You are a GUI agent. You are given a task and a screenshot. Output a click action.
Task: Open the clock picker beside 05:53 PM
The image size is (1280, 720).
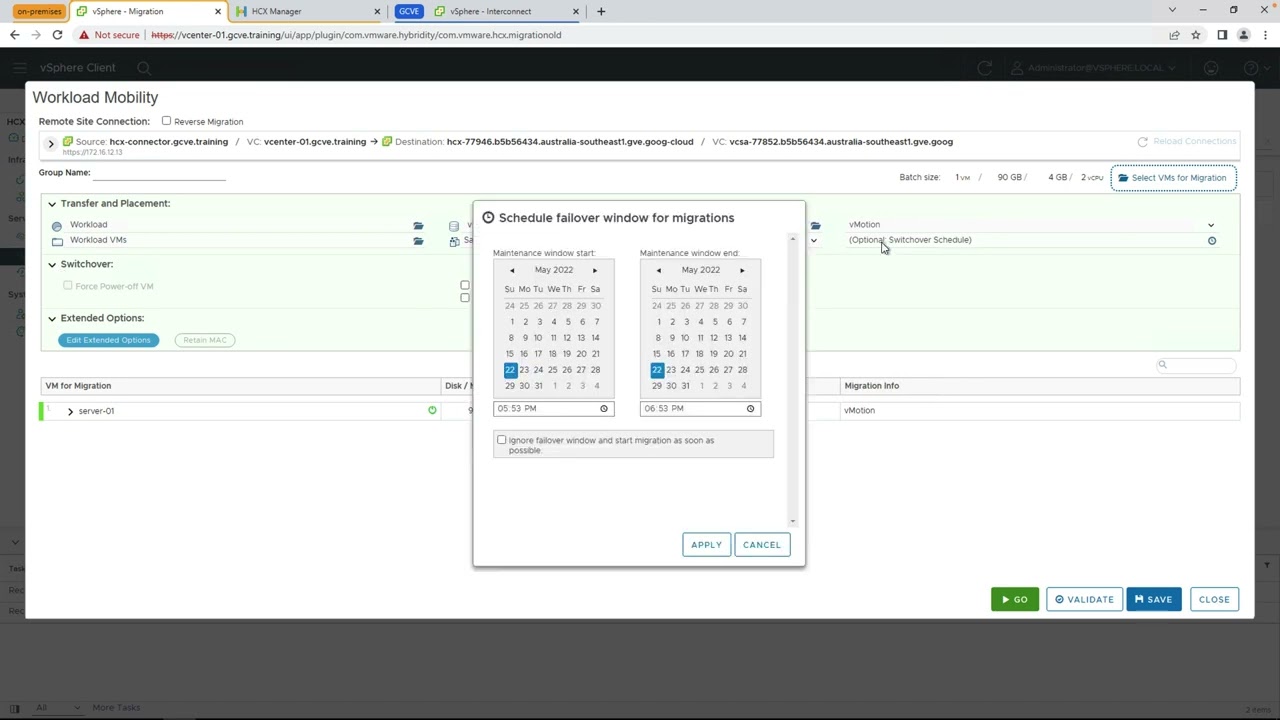coord(603,408)
